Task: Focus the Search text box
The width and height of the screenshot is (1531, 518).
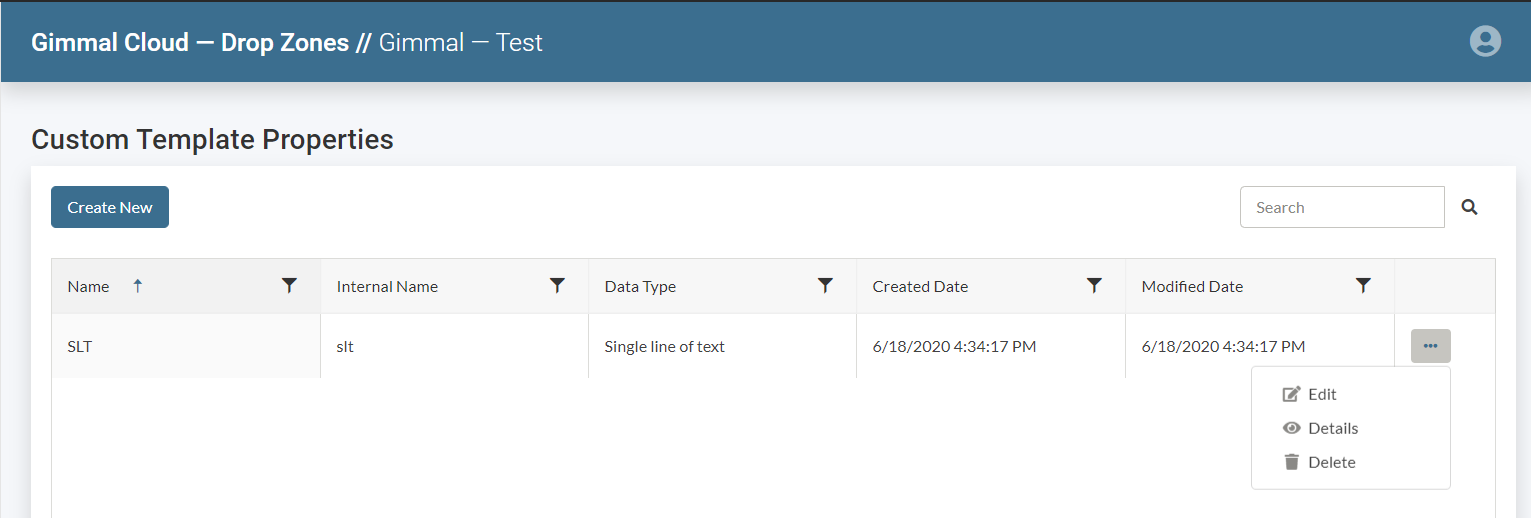Action: coord(1341,207)
